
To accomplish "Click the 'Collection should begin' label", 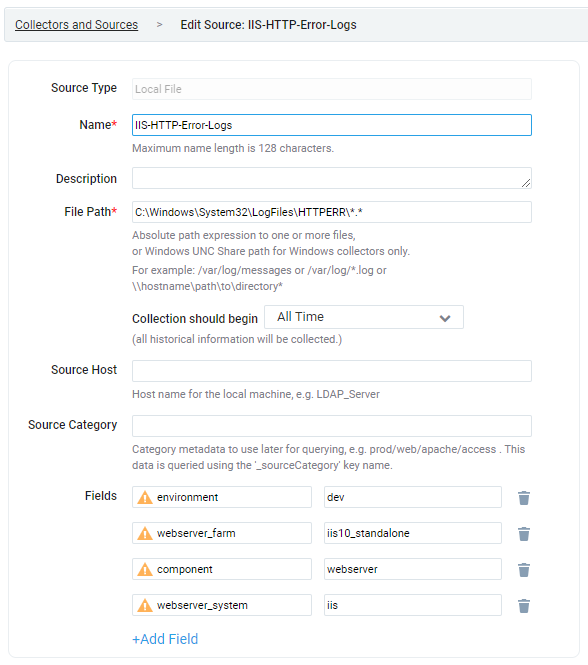I will click(195, 319).
